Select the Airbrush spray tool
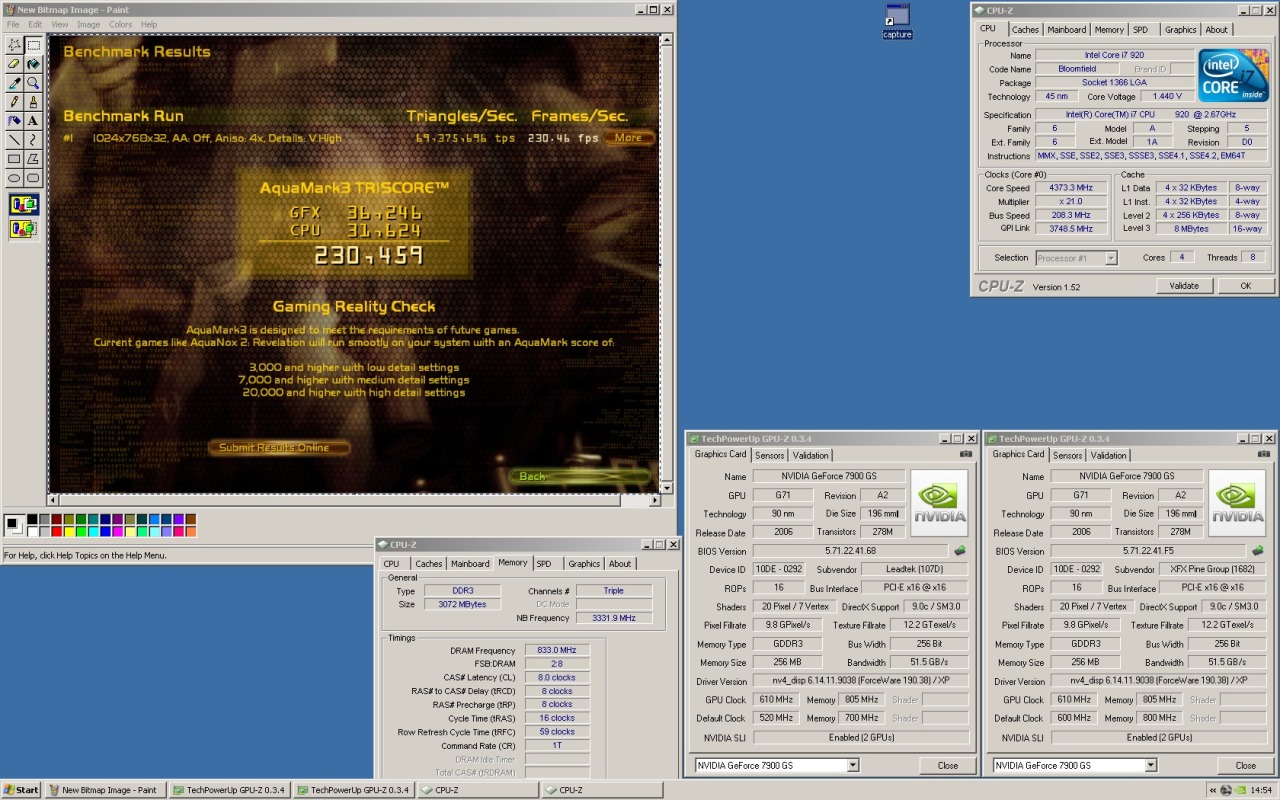Image resolution: width=1280 pixels, height=800 pixels. (15, 121)
